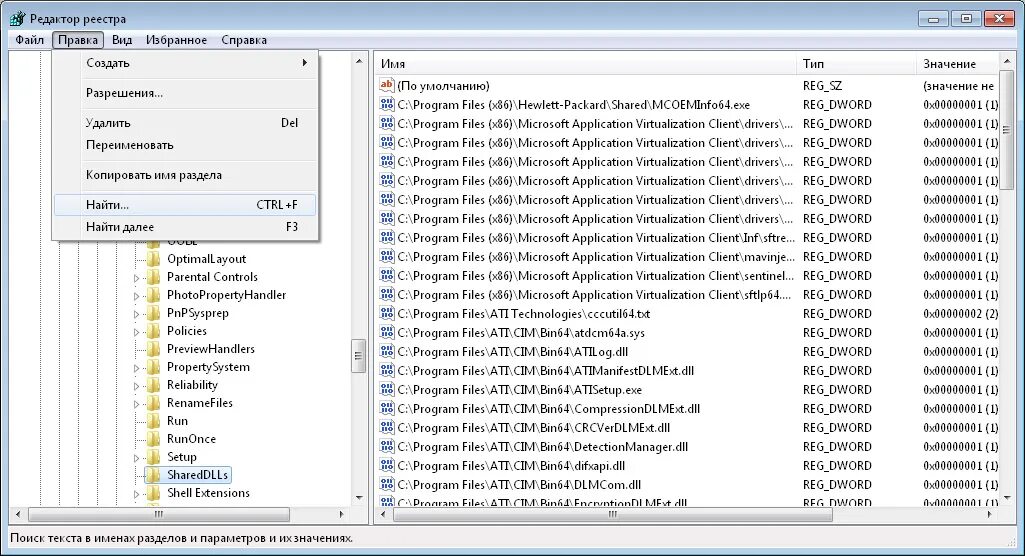Select Копировать имя раздела menu entry
1025x556 pixels.
pyautogui.click(x=185, y=175)
